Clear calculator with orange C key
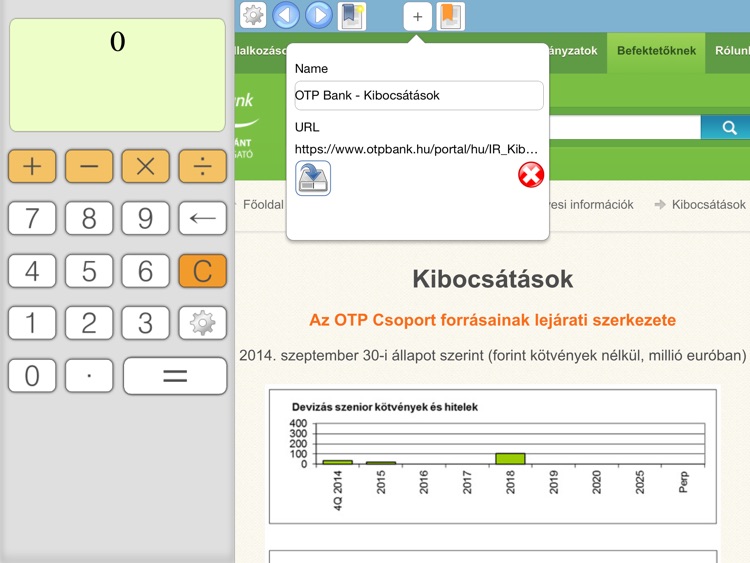The width and height of the screenshot is (750, 563). pyautogui.click(x=202, y=271)
